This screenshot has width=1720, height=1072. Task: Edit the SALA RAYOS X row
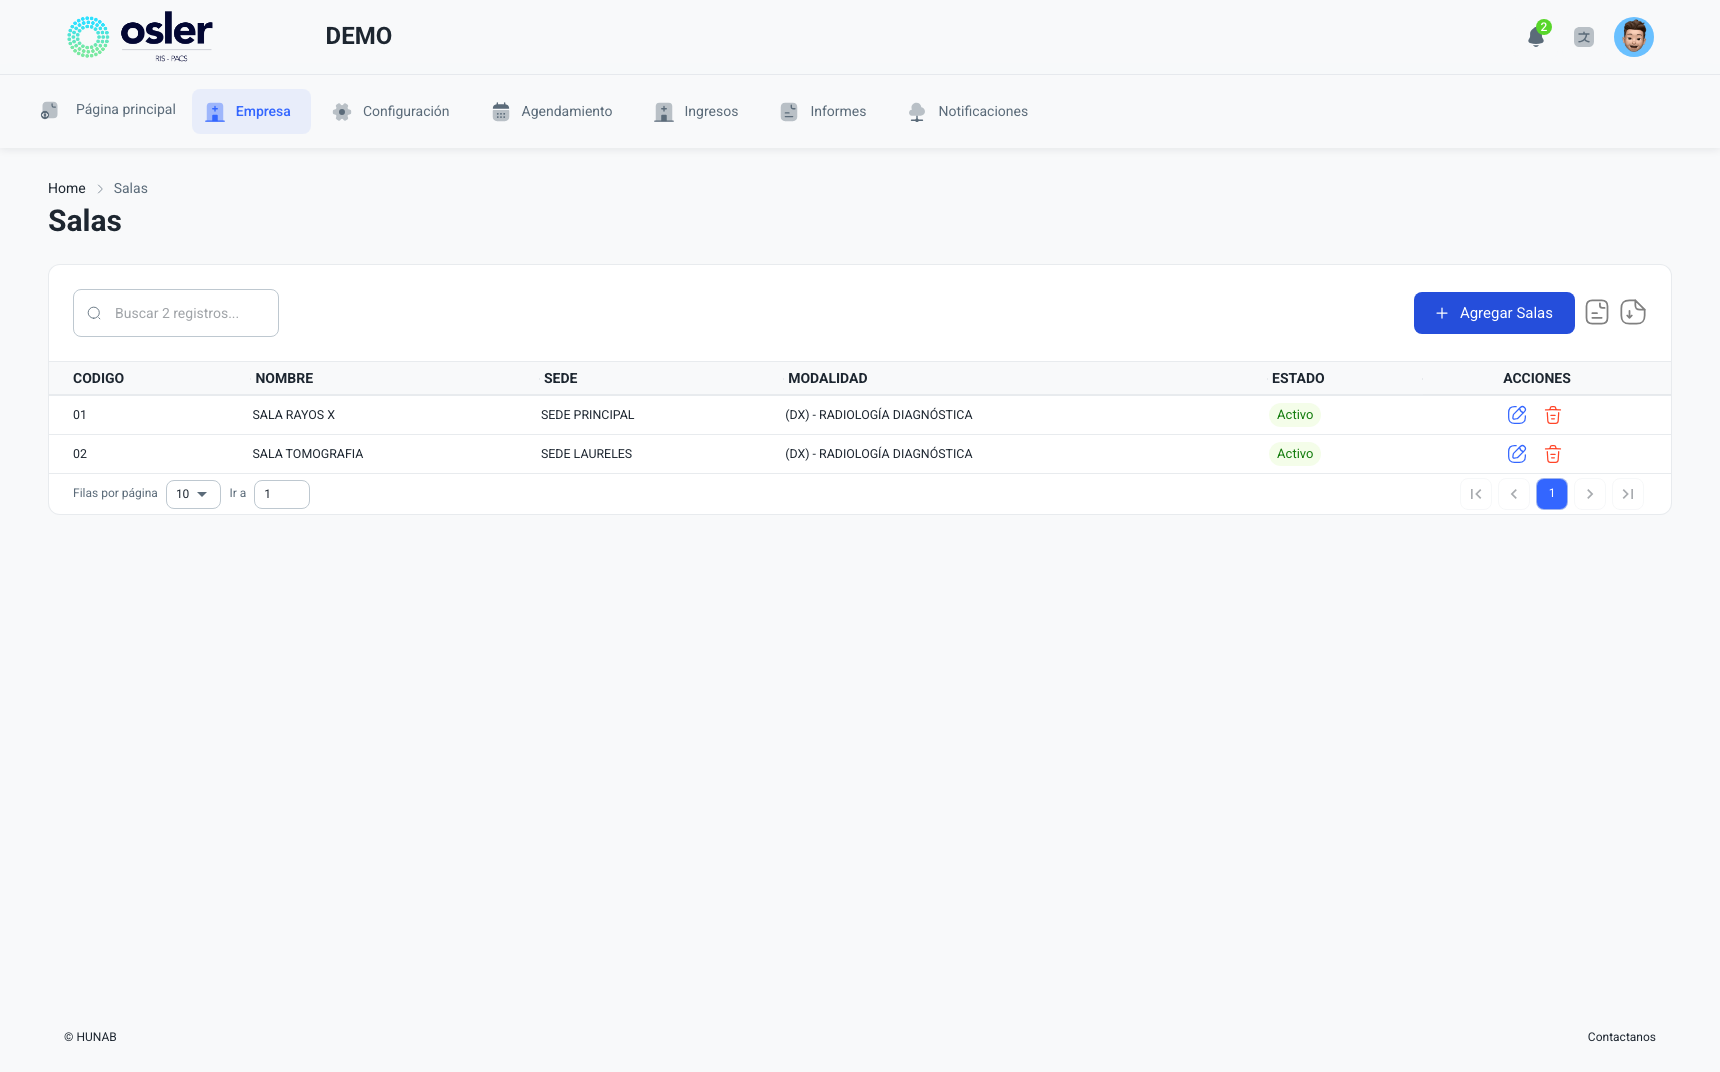(x=1517, y=415)
